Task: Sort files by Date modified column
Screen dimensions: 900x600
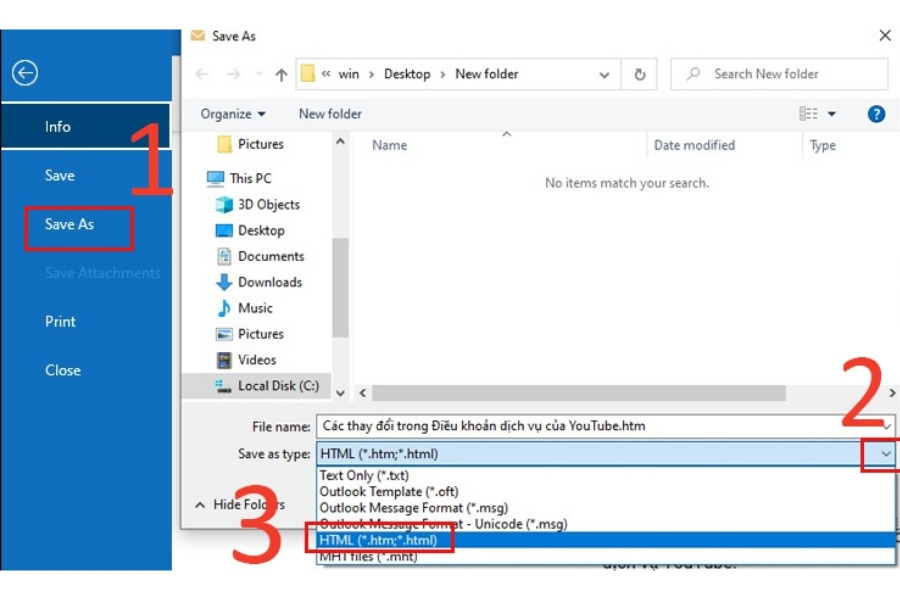Action: 694,146
